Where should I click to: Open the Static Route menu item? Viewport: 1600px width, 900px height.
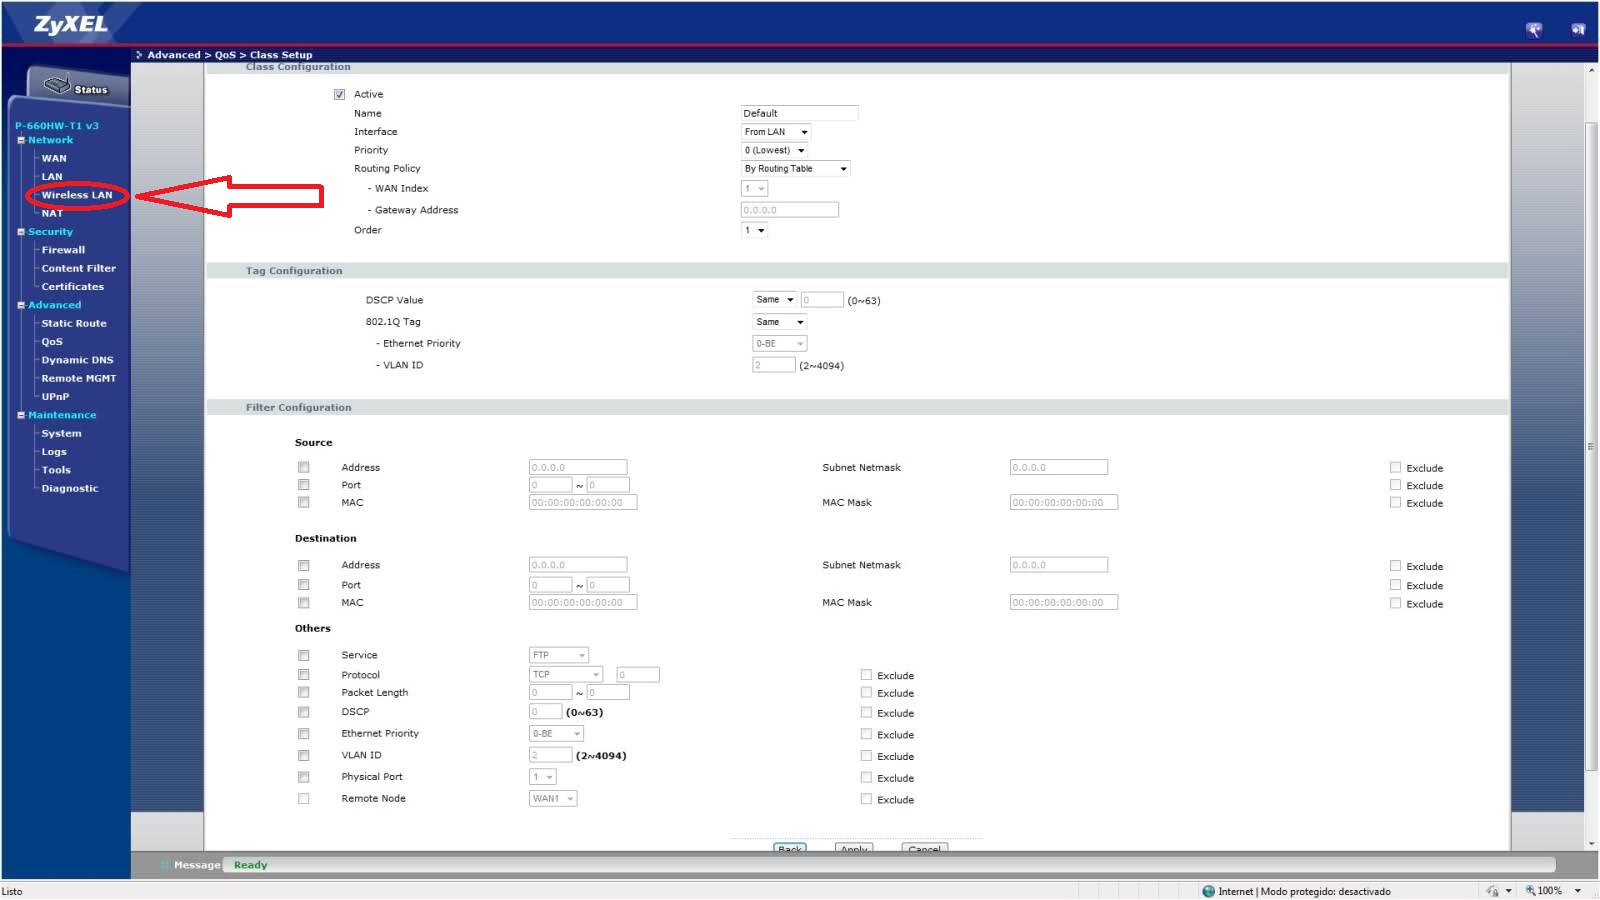tap(73, 324)
